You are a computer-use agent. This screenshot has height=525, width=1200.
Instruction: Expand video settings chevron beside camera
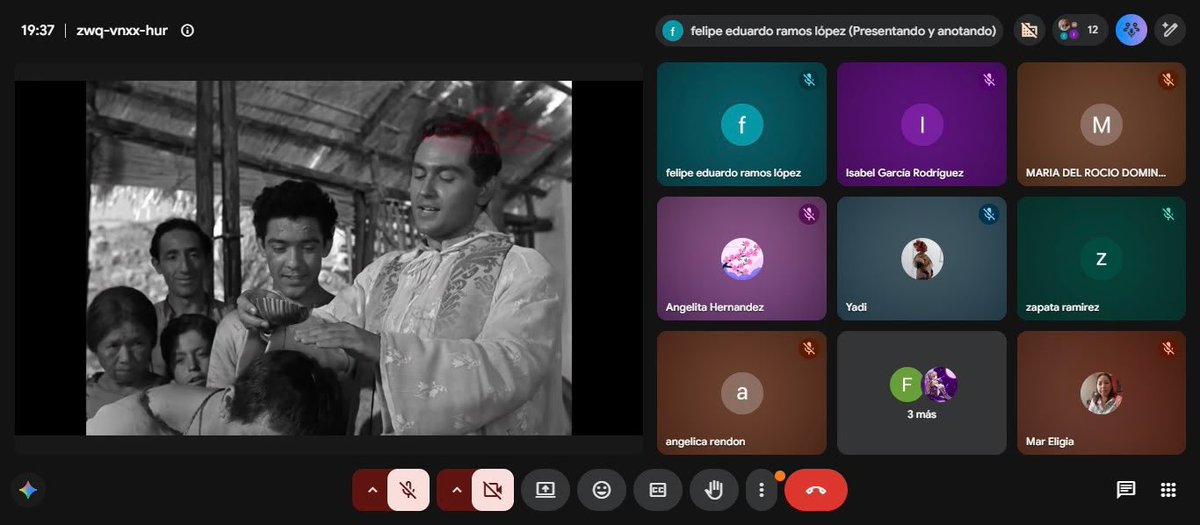click(456, 490)
